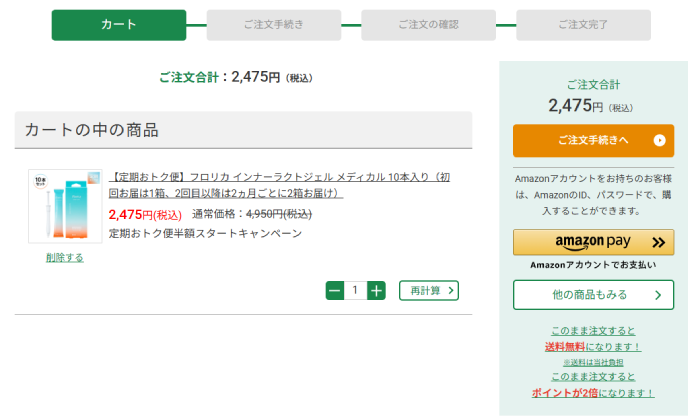The width and height of the screenshot is (700, 420).
Task: Select the カート step tab
Action: pos(119,25)
